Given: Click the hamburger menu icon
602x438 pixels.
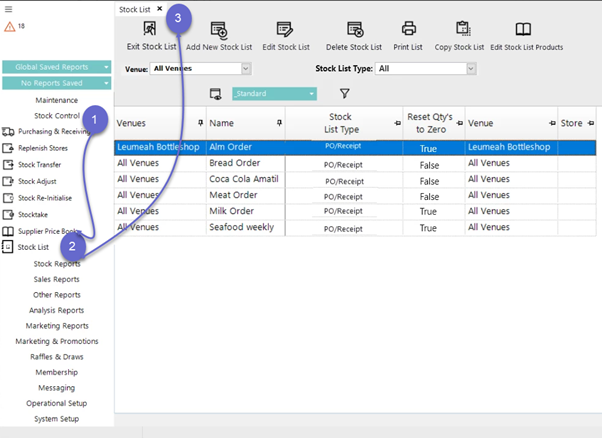Looking at the screenshot, I should (x=9, y=7).
